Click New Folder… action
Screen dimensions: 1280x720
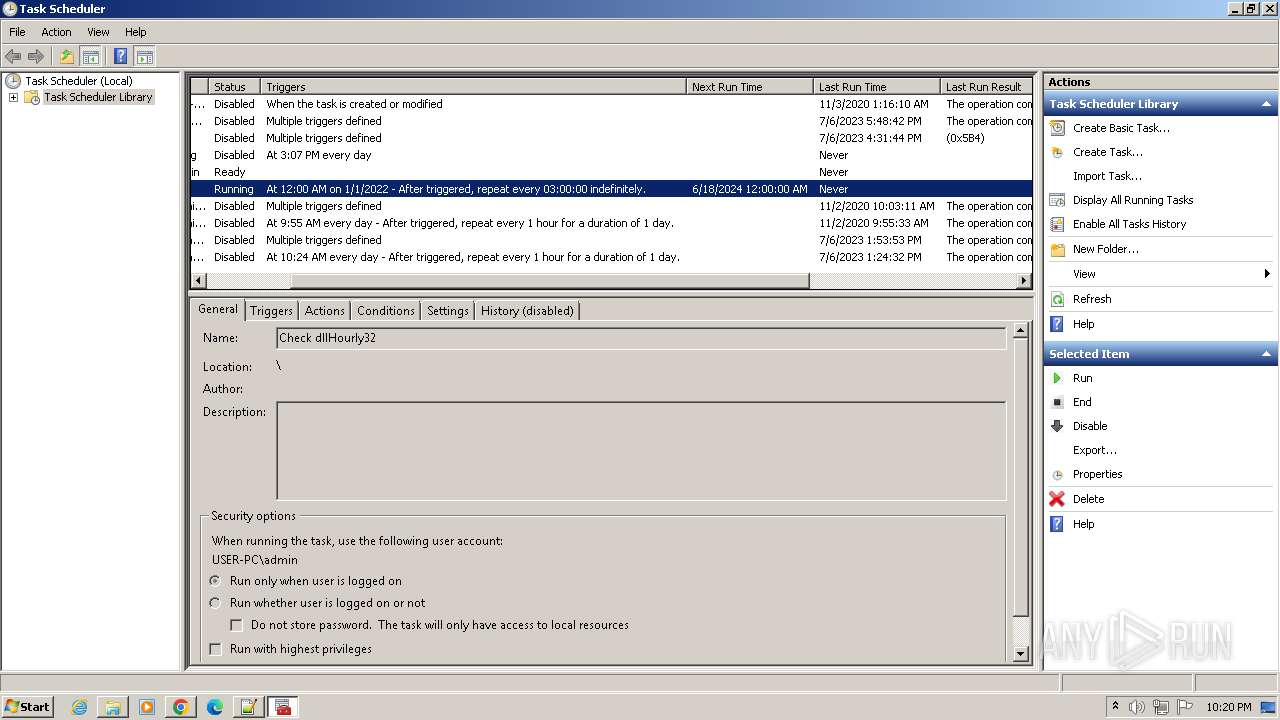[1106, 249]
